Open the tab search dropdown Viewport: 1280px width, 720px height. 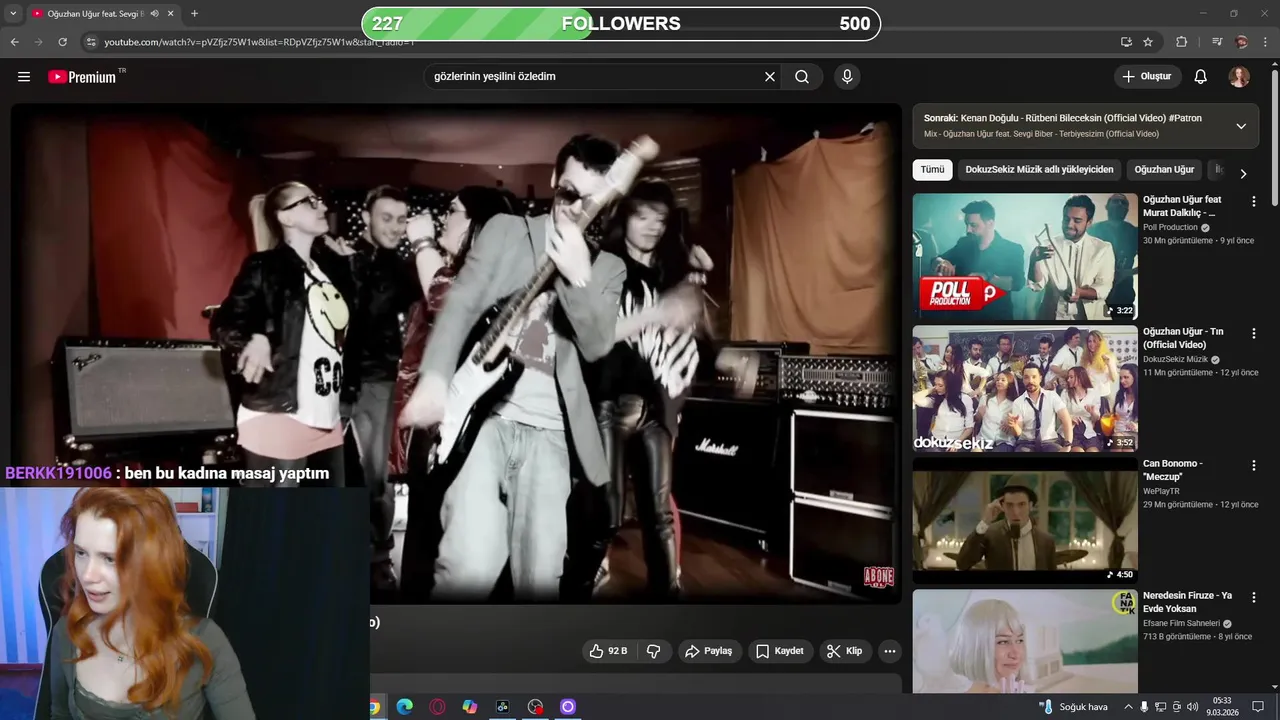(12, 14)
